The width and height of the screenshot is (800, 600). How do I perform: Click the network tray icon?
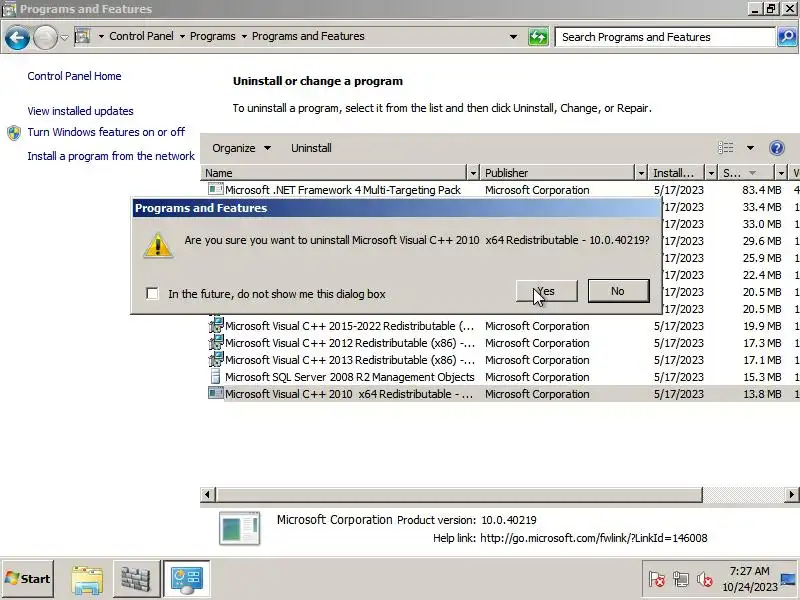(x=681, y=579)
